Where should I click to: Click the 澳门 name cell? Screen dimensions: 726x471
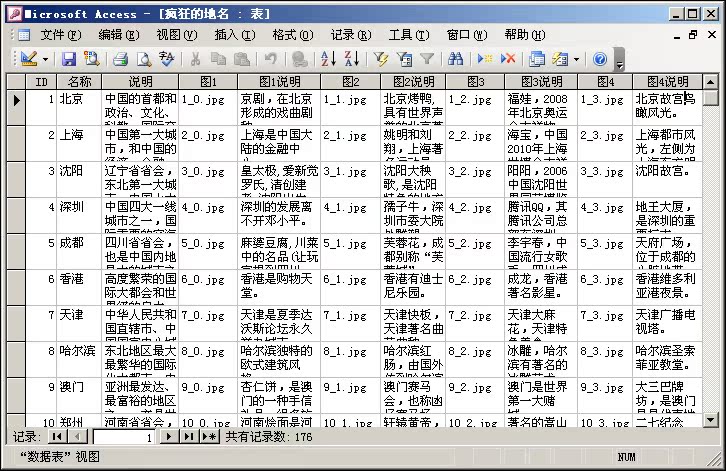[79, 396]
